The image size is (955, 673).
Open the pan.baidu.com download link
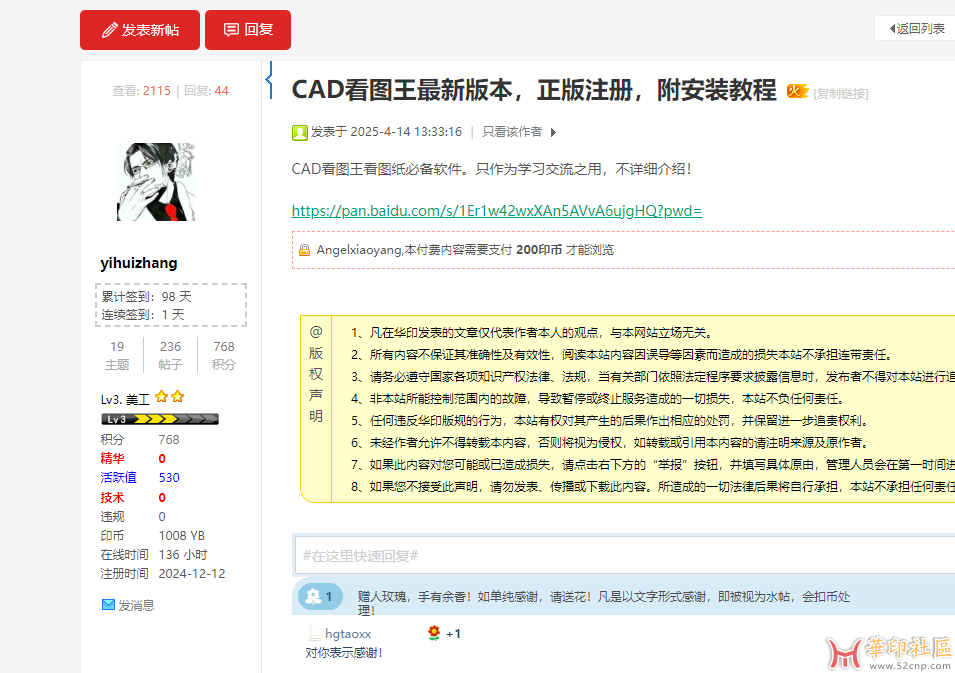point(496,211)
